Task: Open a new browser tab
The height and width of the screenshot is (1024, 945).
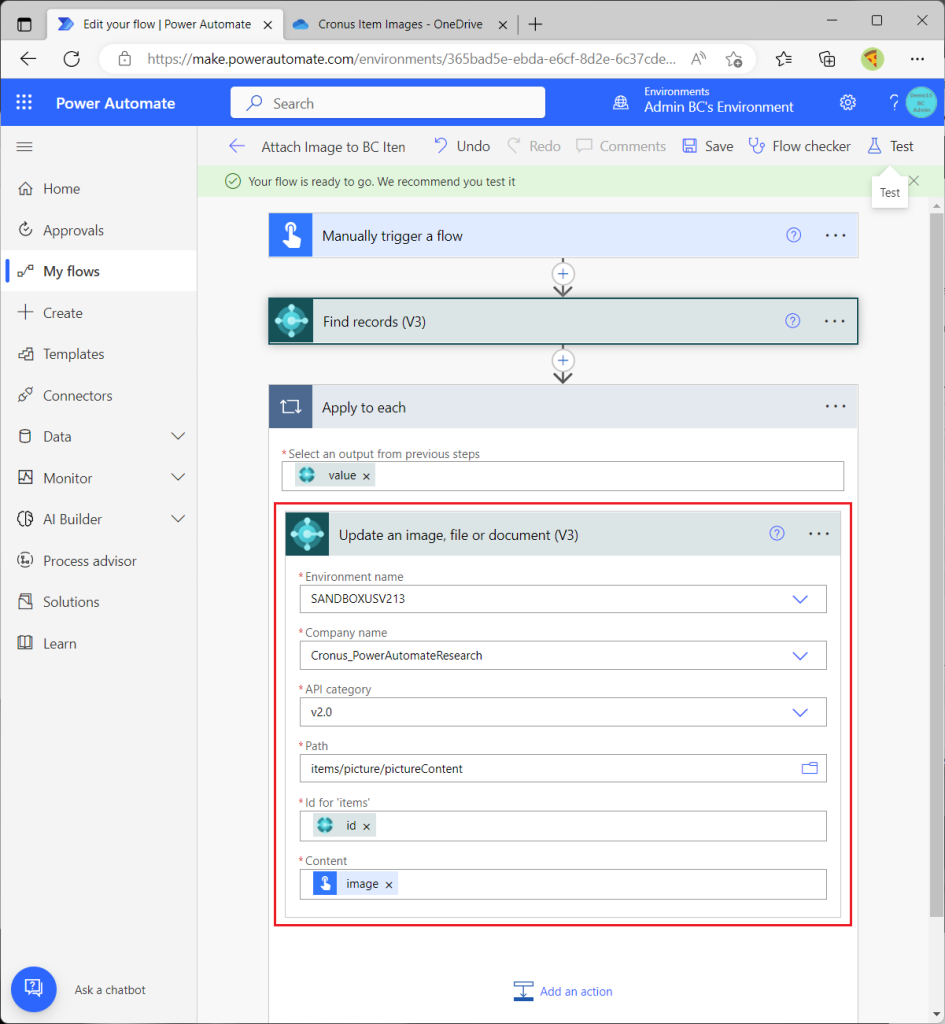Action: point(536,25)
